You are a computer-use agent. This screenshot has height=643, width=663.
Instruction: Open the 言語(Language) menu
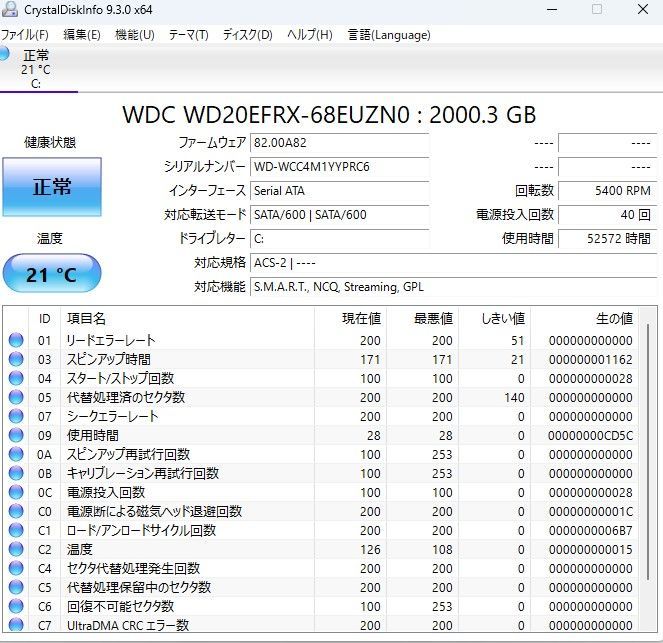(x=389, y=35)
